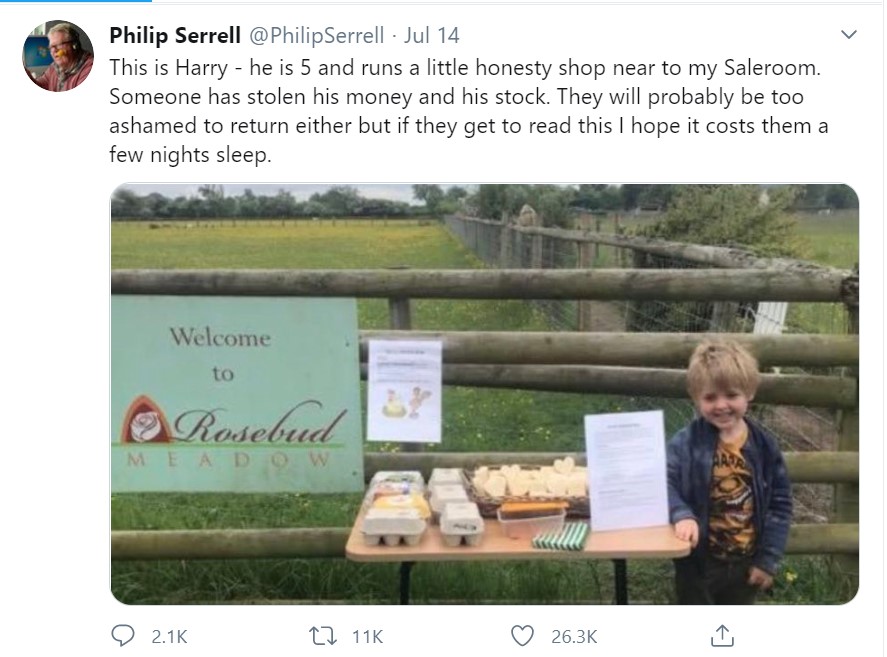Click the reply speech bubble icon
This screenshot has height=657, width=887.
coord(122,636)
